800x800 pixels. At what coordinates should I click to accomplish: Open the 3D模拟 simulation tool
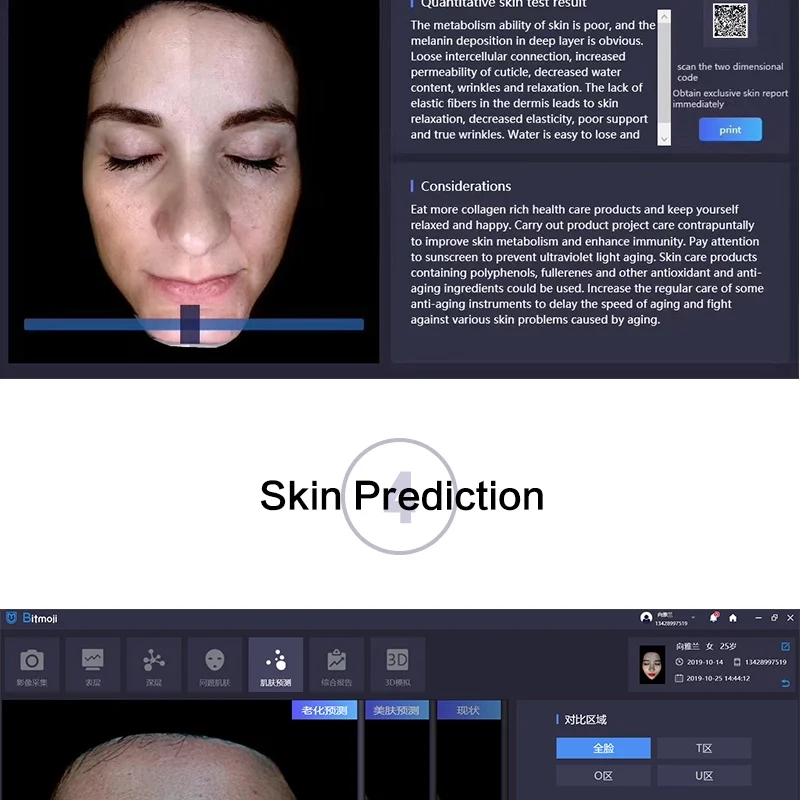point(397,664)
